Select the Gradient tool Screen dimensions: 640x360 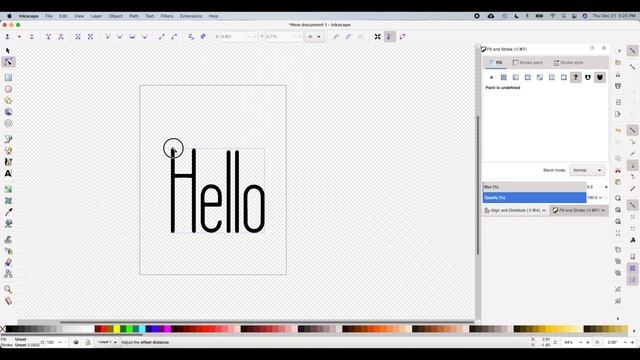tap(8, 189)
